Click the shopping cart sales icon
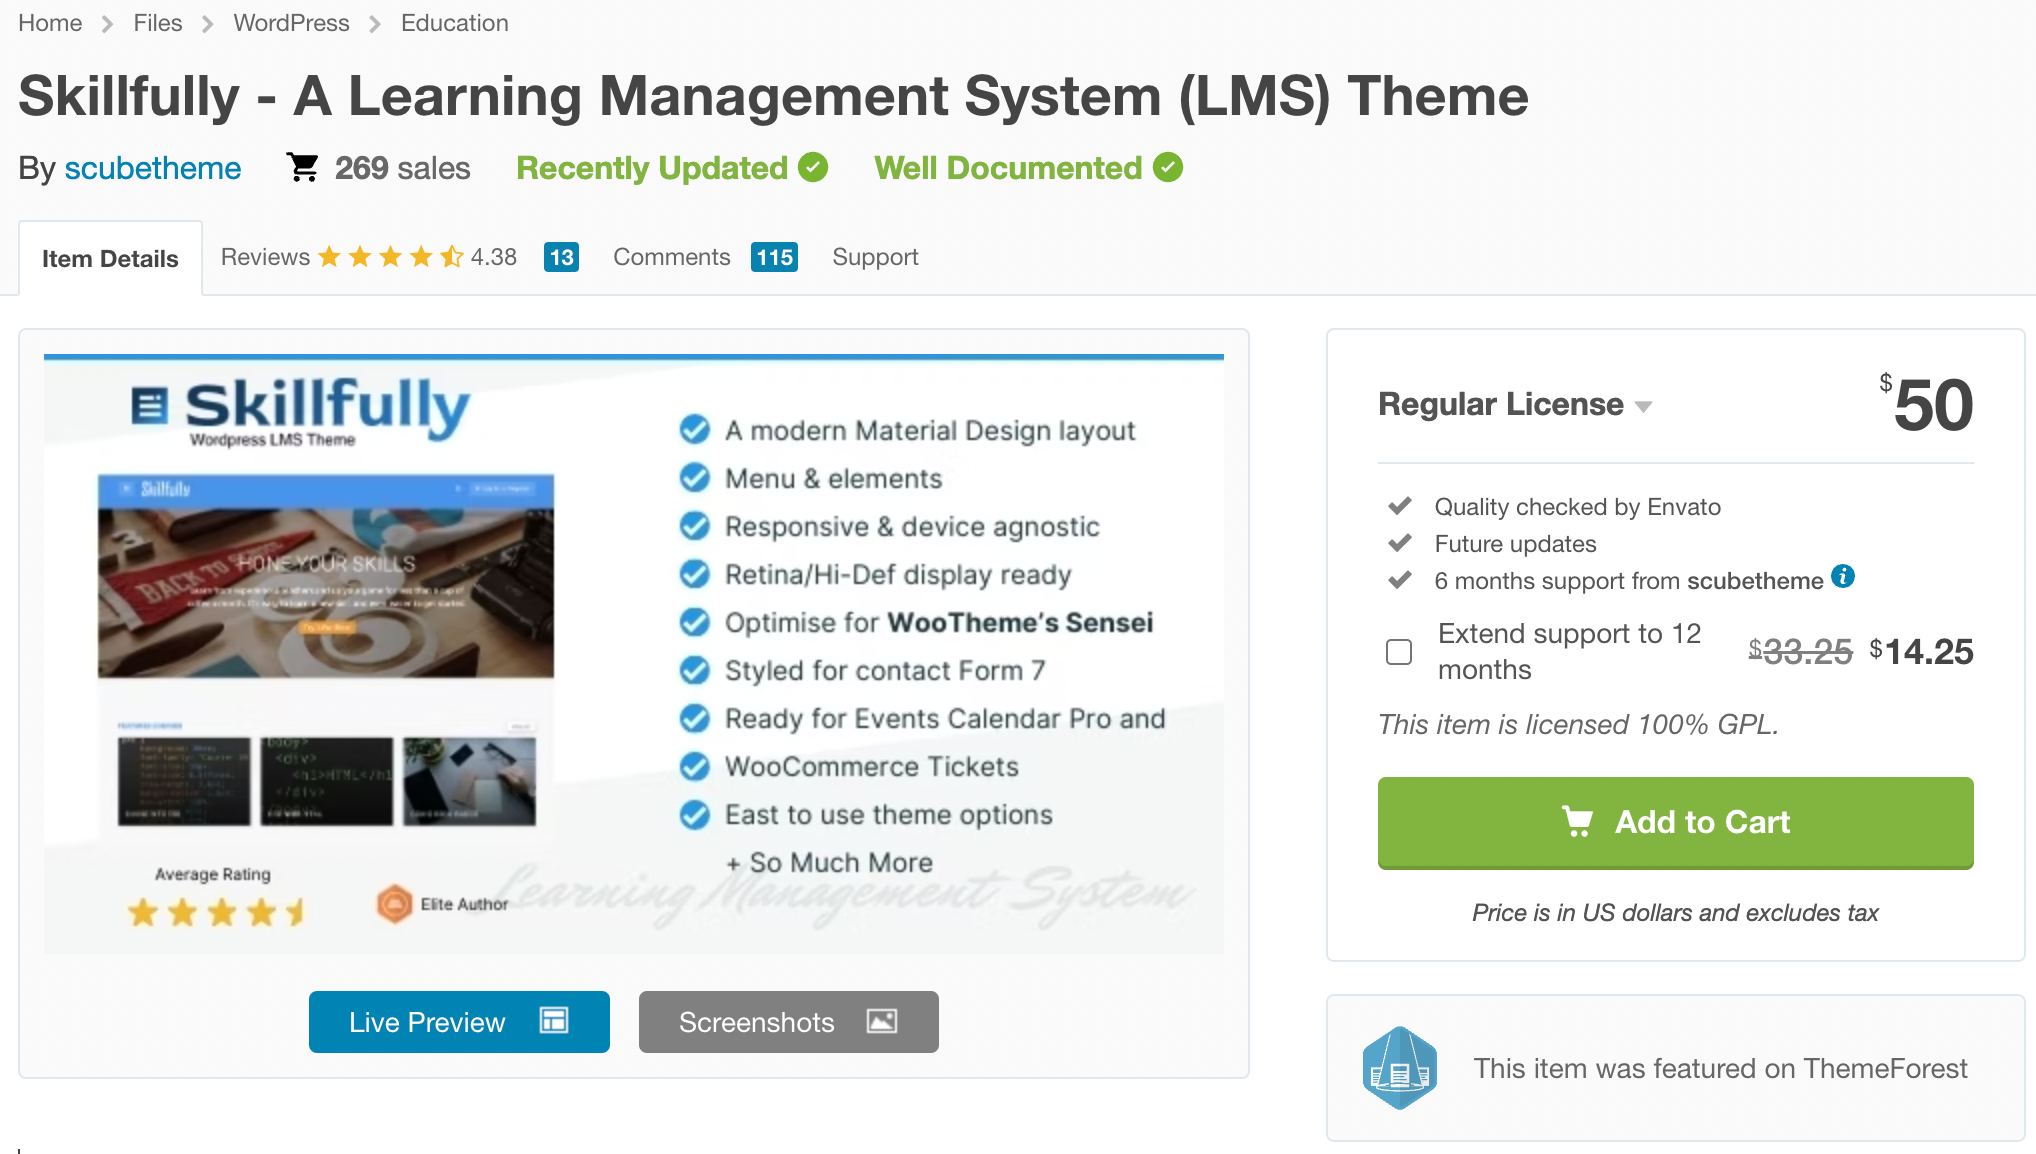Viewport: 2036px width, 1154px height. (x=302, y=167)
